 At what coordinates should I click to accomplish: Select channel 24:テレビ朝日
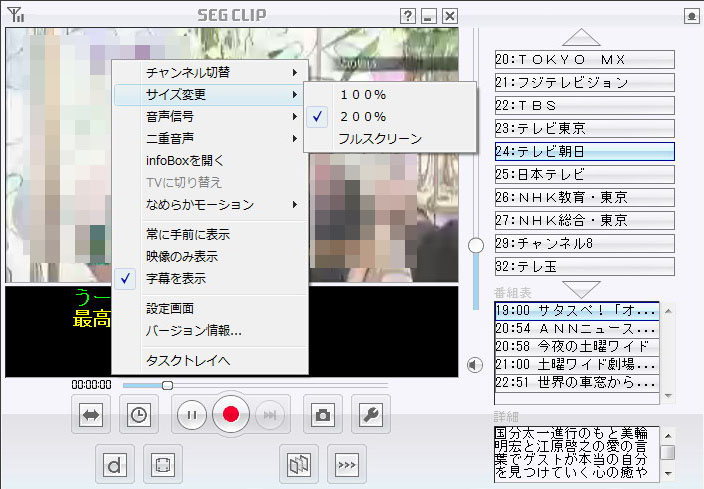click(585, 152)
